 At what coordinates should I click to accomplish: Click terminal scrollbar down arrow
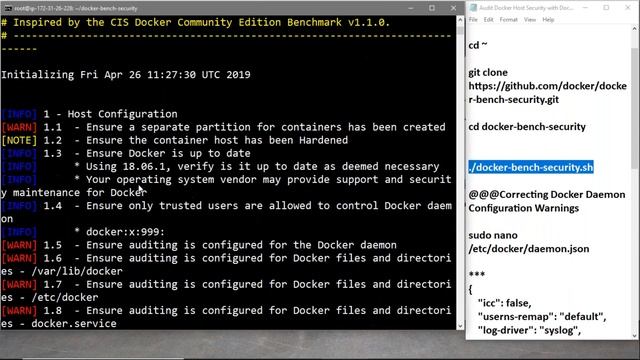(x=460, y=326)
